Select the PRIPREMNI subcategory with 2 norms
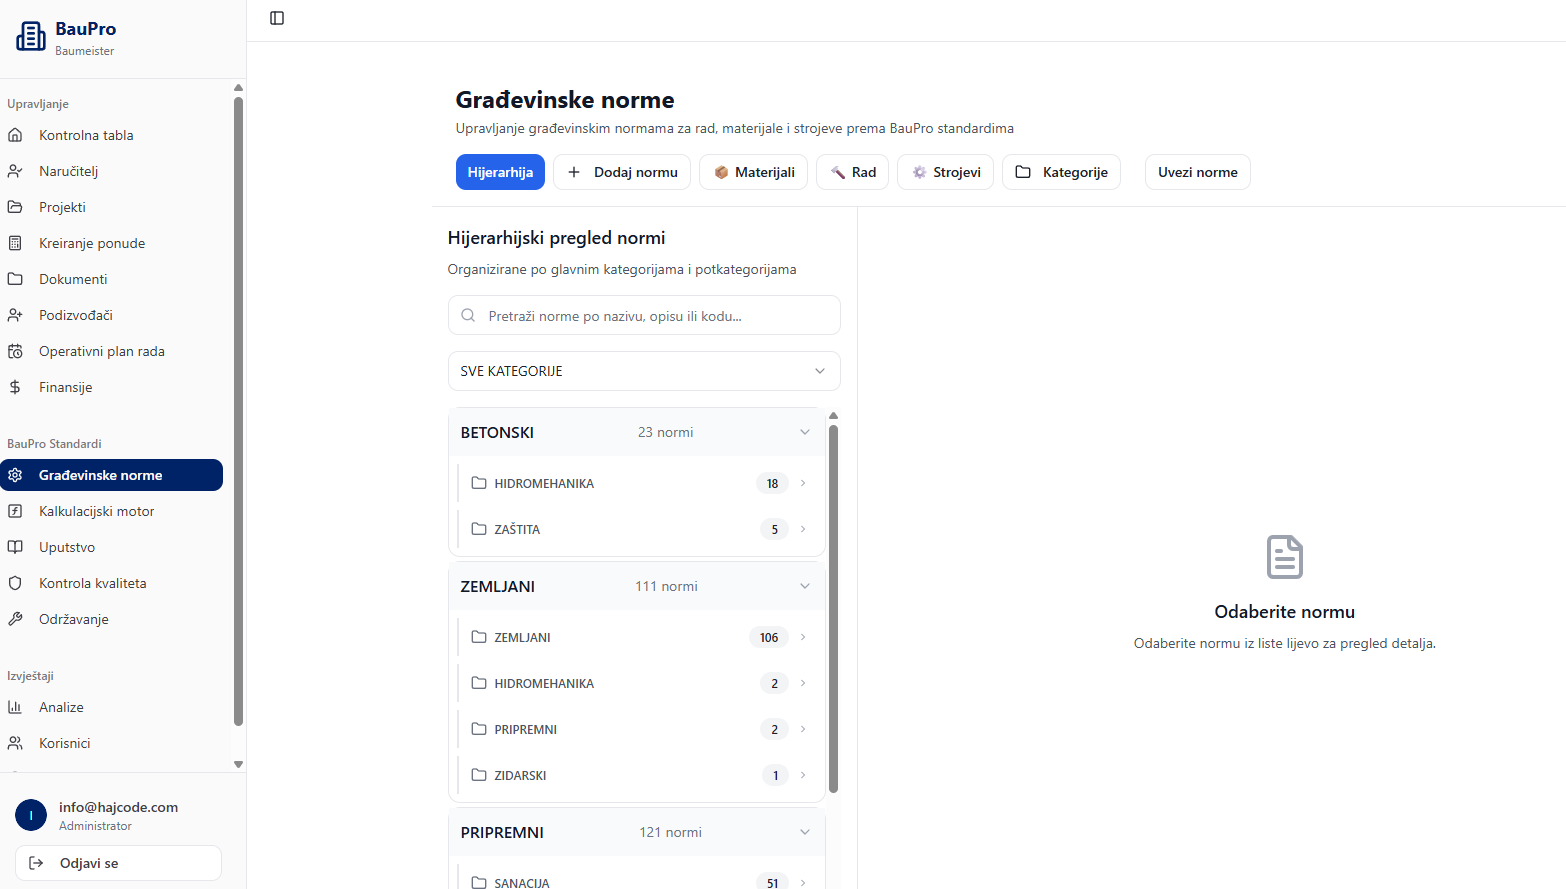The image size is (1566, 889). pyautogui.click(x=639, y=729)
